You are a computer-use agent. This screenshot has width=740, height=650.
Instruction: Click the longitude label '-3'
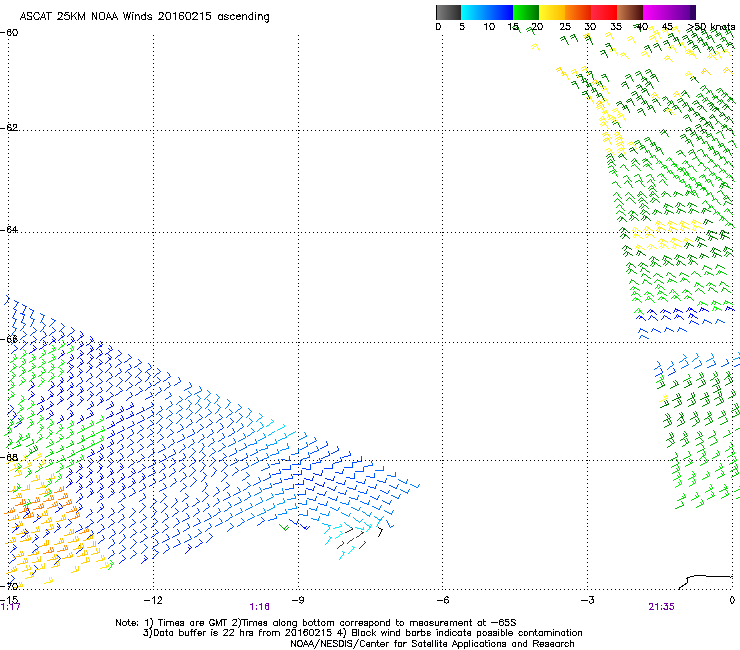[587, 600]
